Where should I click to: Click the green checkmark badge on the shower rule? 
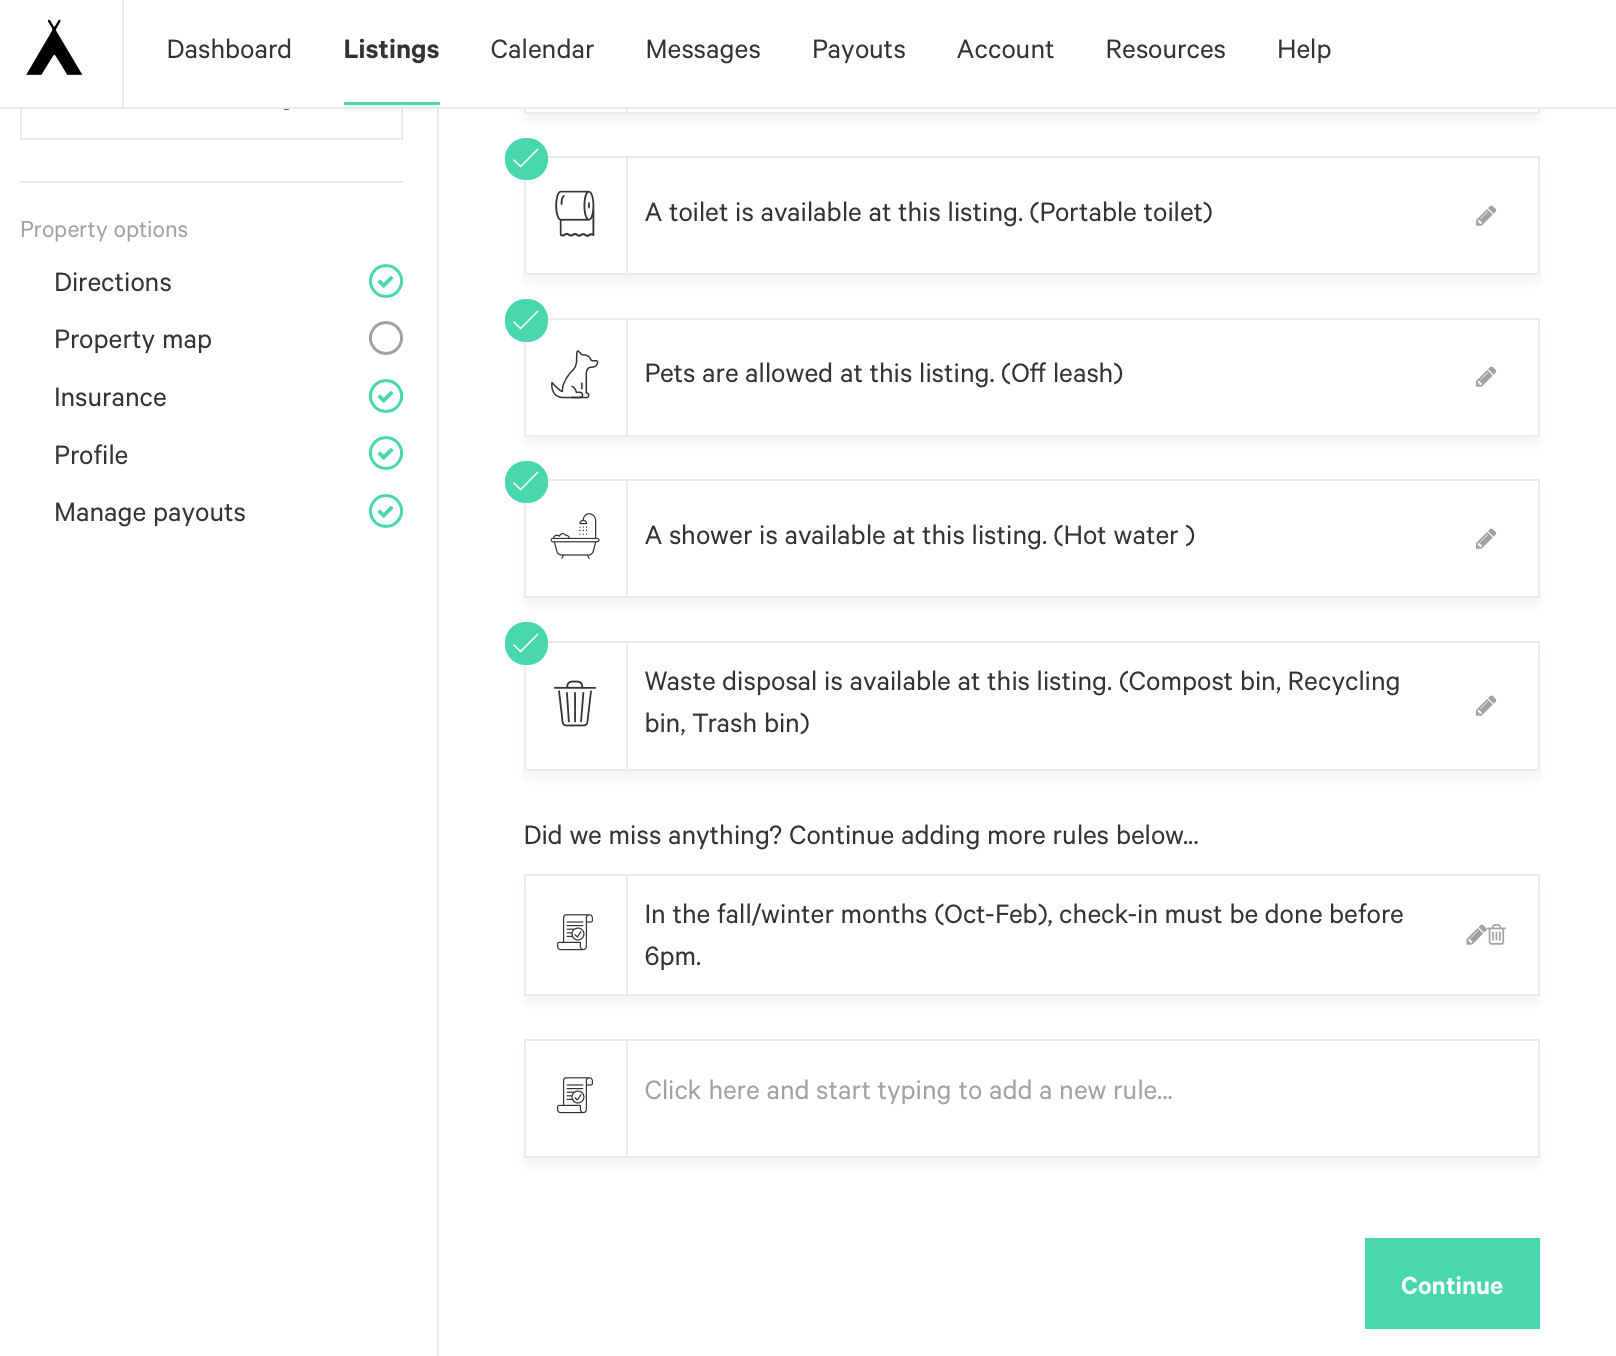[526, 482]
